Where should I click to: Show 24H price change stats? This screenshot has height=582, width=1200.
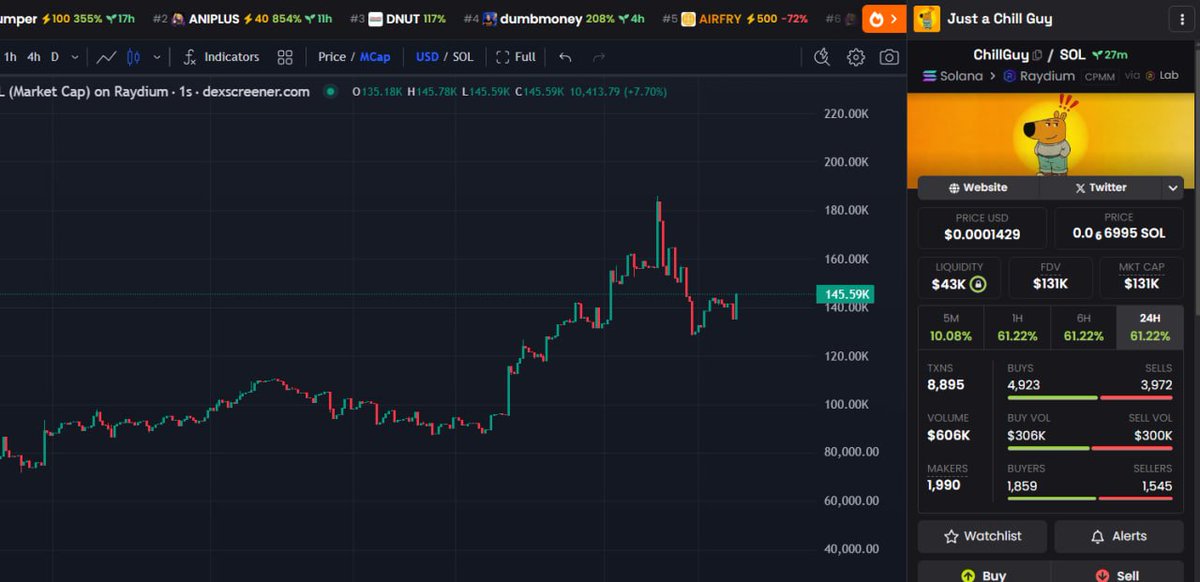click(x=1150, y=327)
